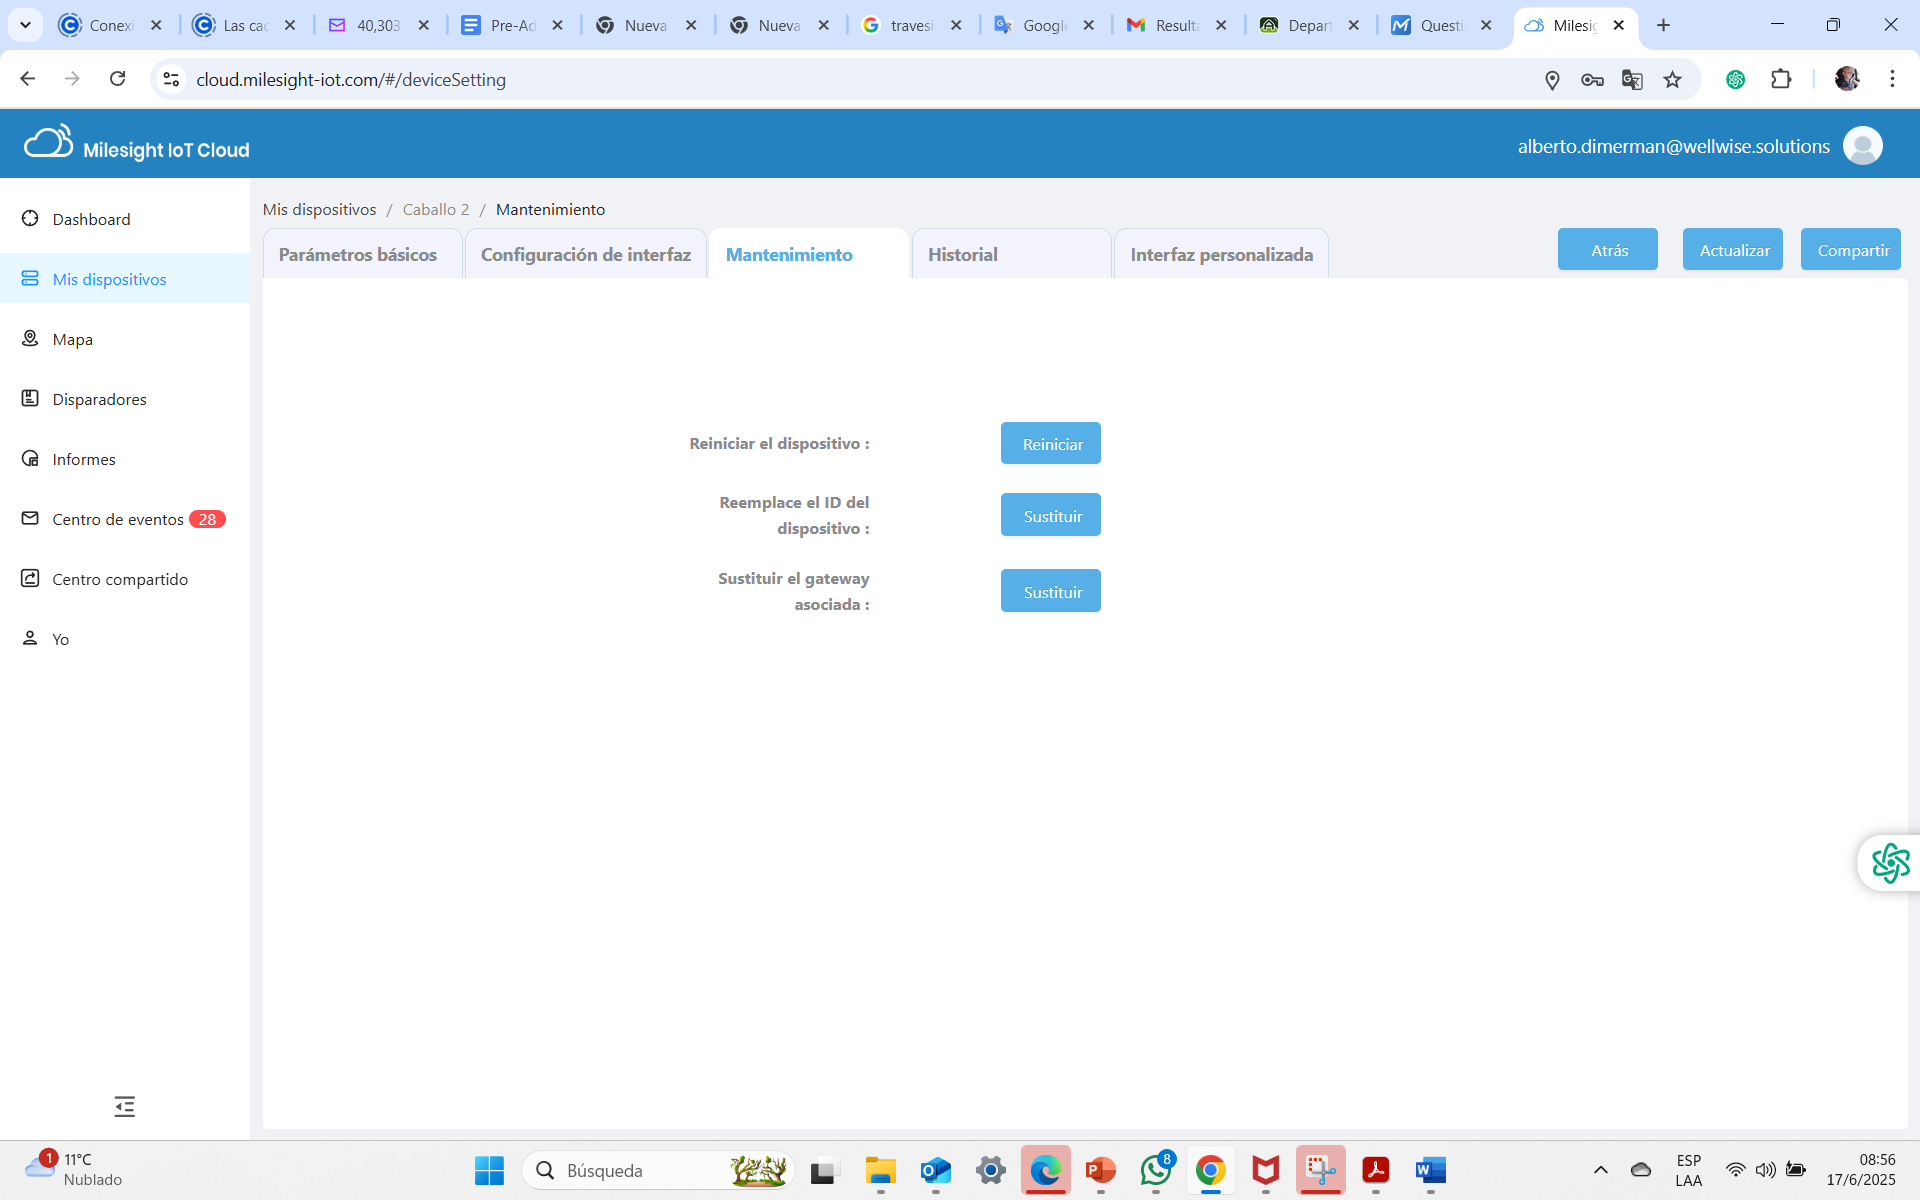Viewport: 1920px width, 1200px height.
Task: Expand the browser tab search dropdown
Action: pos(25,25)
